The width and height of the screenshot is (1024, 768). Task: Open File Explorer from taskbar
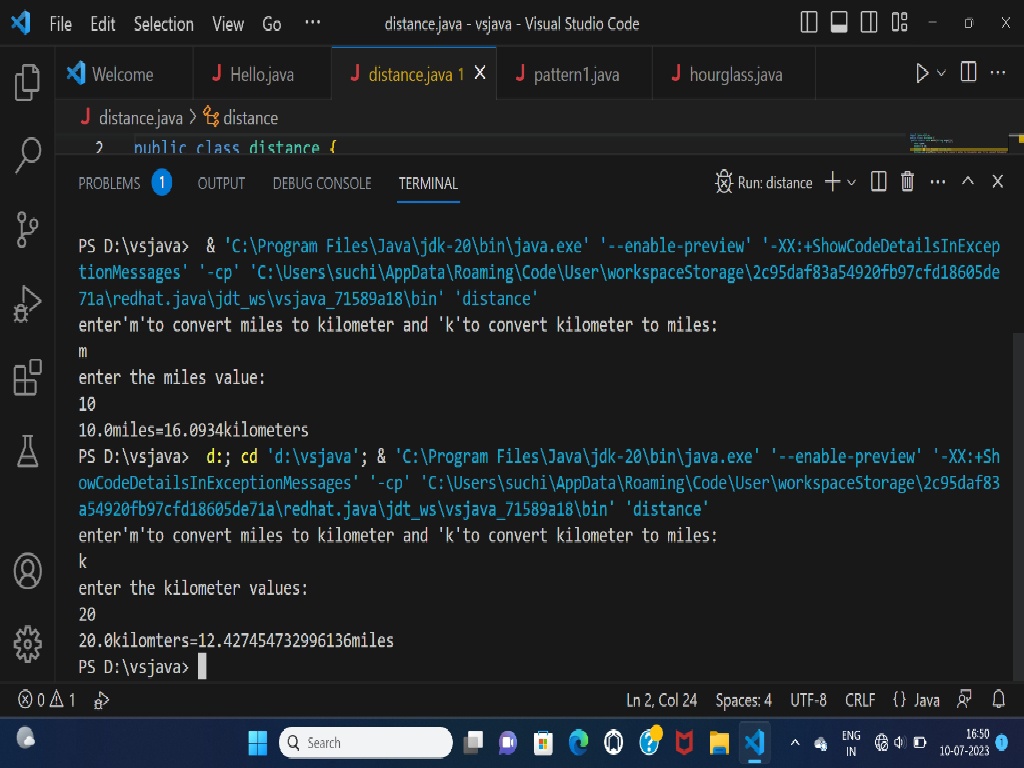click(x=719, y=743)
